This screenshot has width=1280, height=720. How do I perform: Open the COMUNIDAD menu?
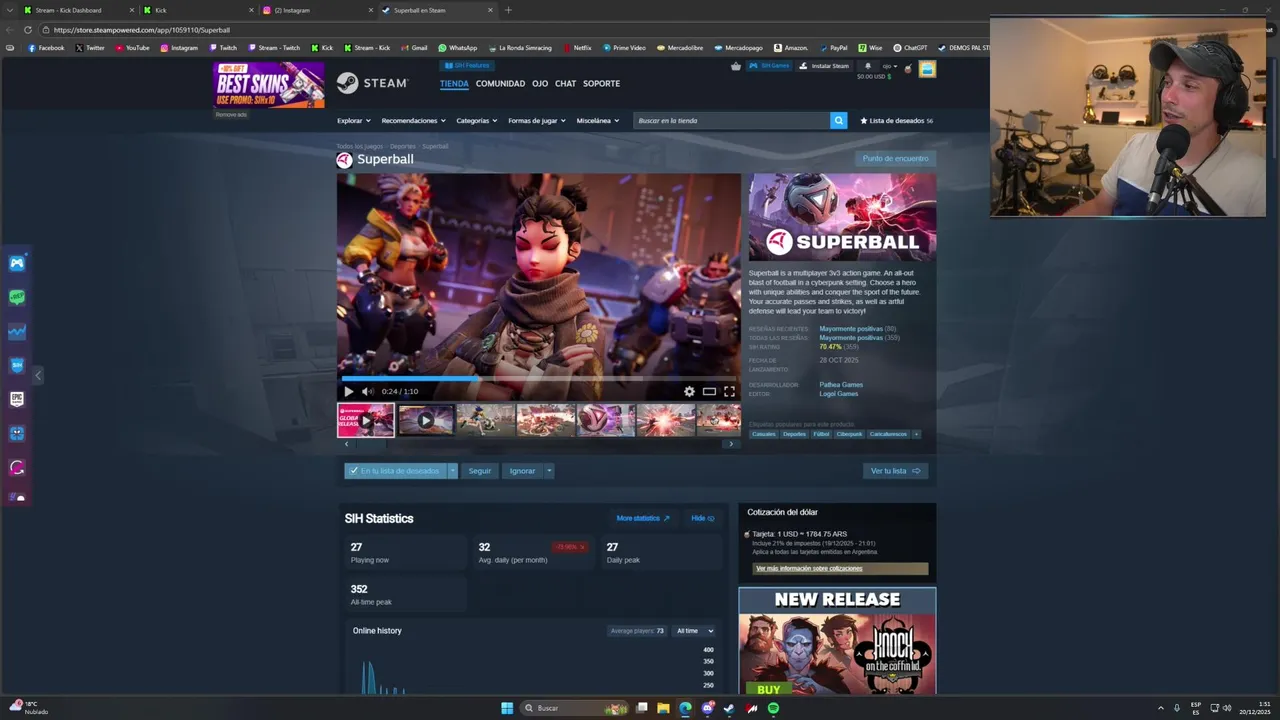[500, 84]
